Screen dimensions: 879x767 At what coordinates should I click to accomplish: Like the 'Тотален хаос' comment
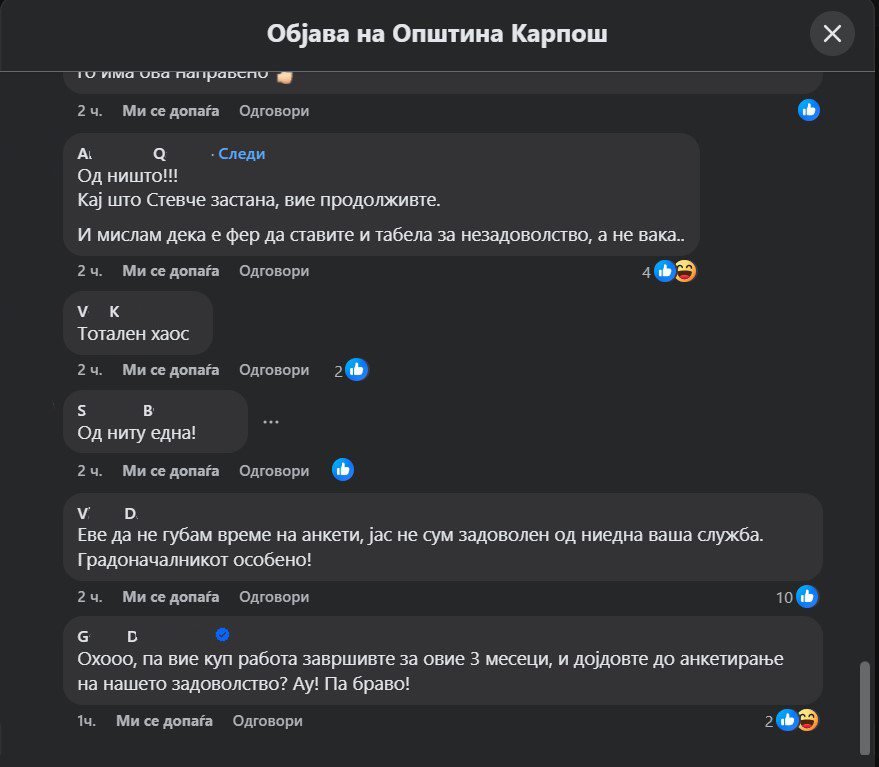click(170, 370)
